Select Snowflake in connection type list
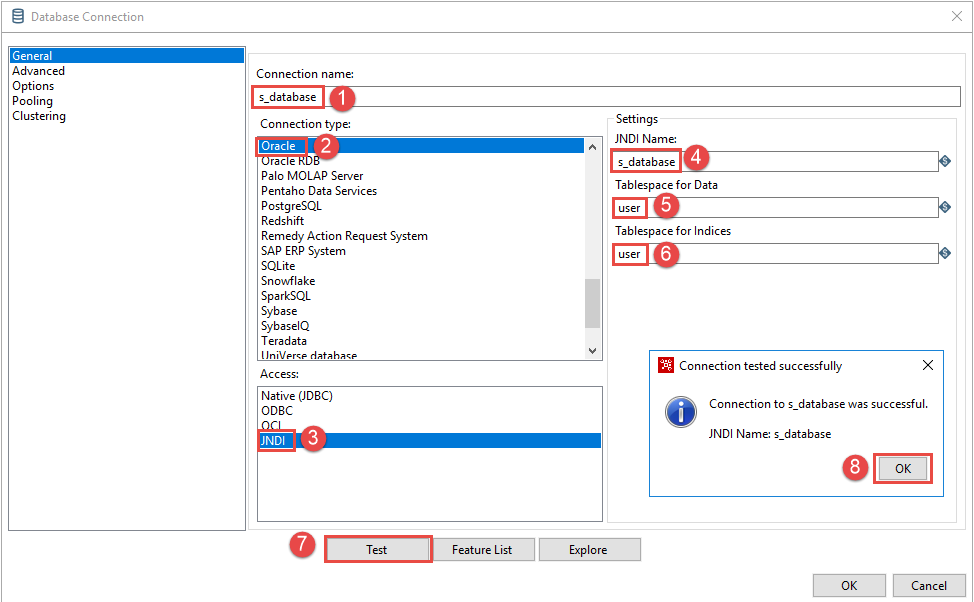 click(x=288, y=281)
